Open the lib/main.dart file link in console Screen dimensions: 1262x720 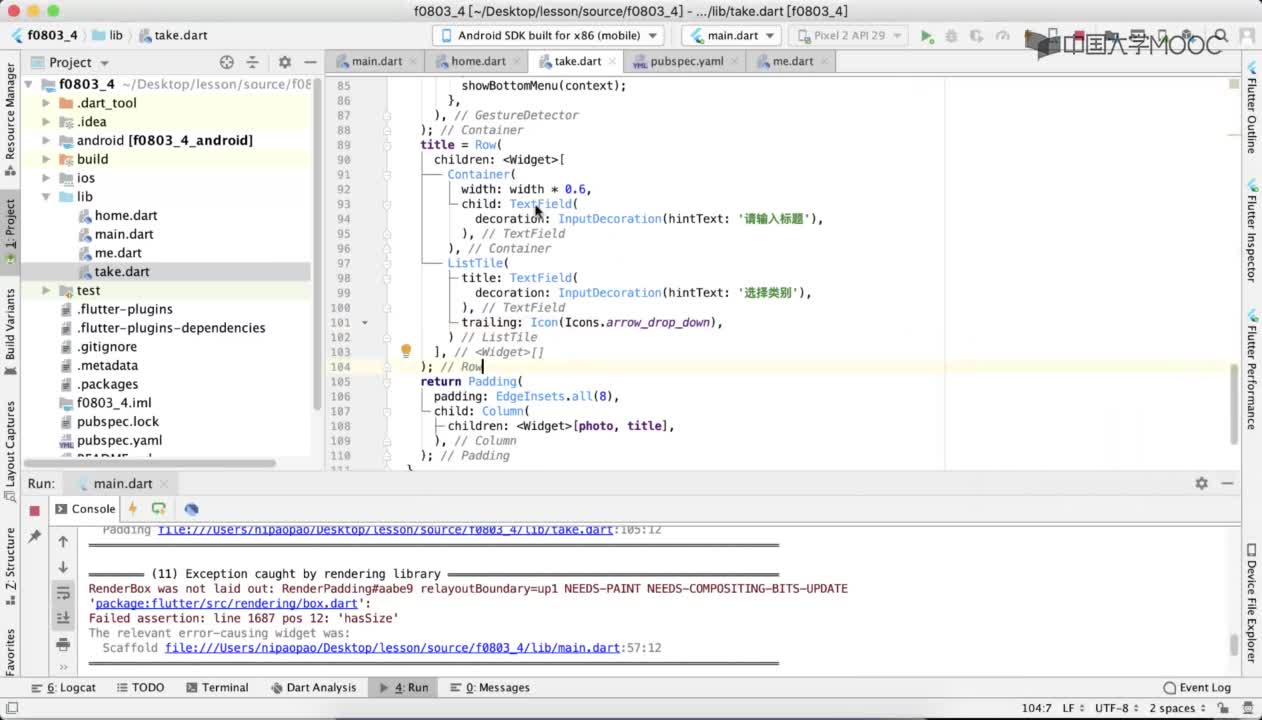point(392,648)
